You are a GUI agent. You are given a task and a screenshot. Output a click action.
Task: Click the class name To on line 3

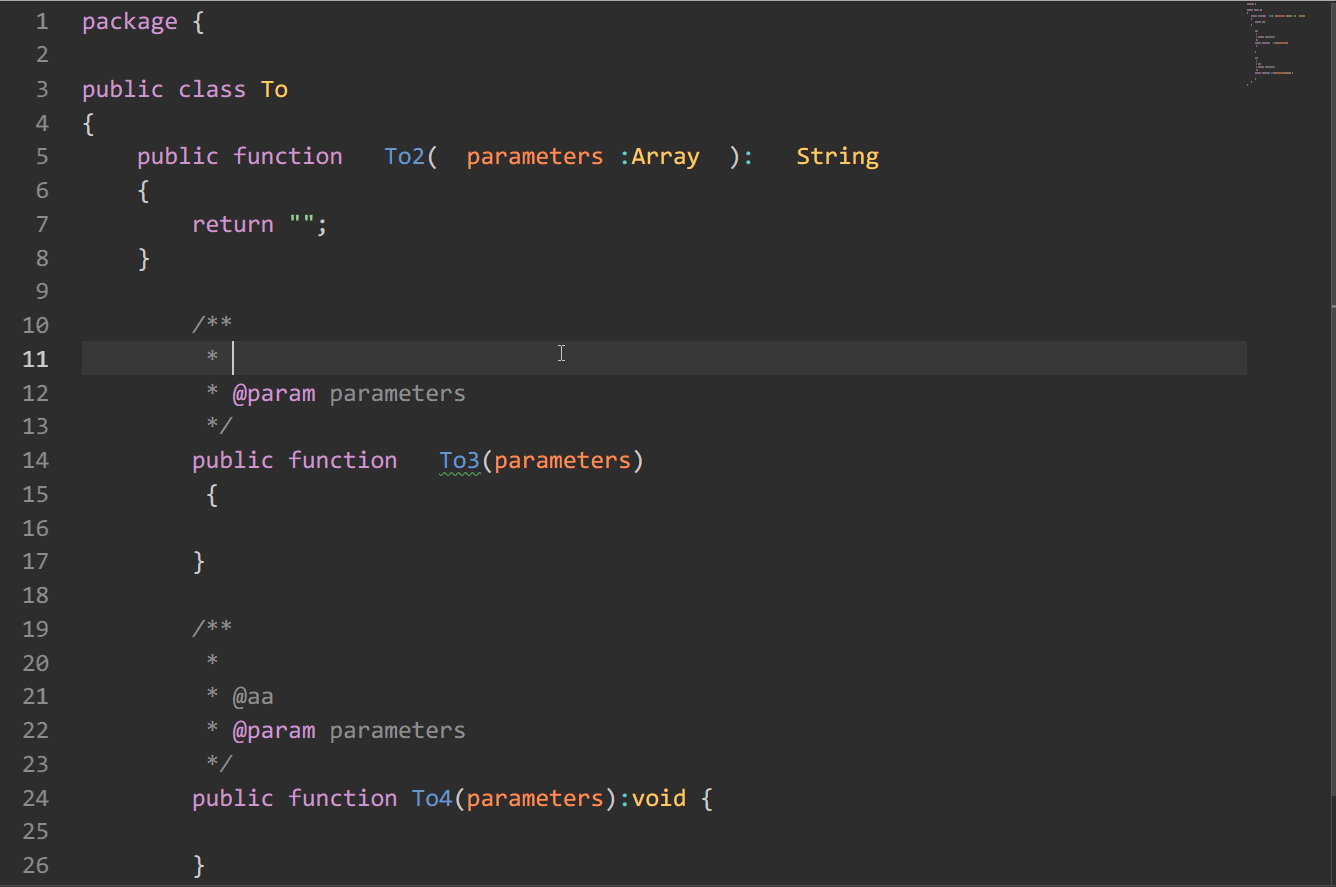(x=274, y=90)
